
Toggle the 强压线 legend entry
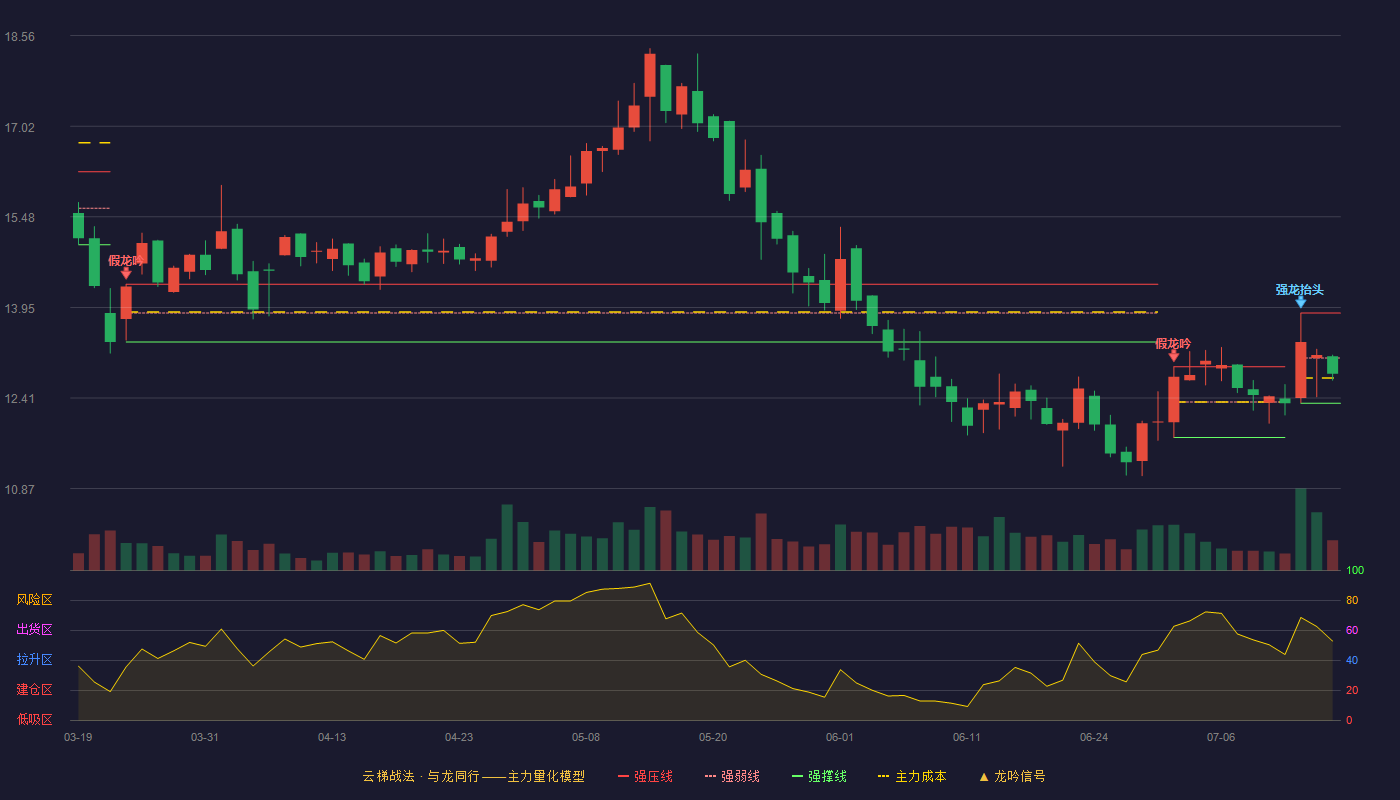645,776
